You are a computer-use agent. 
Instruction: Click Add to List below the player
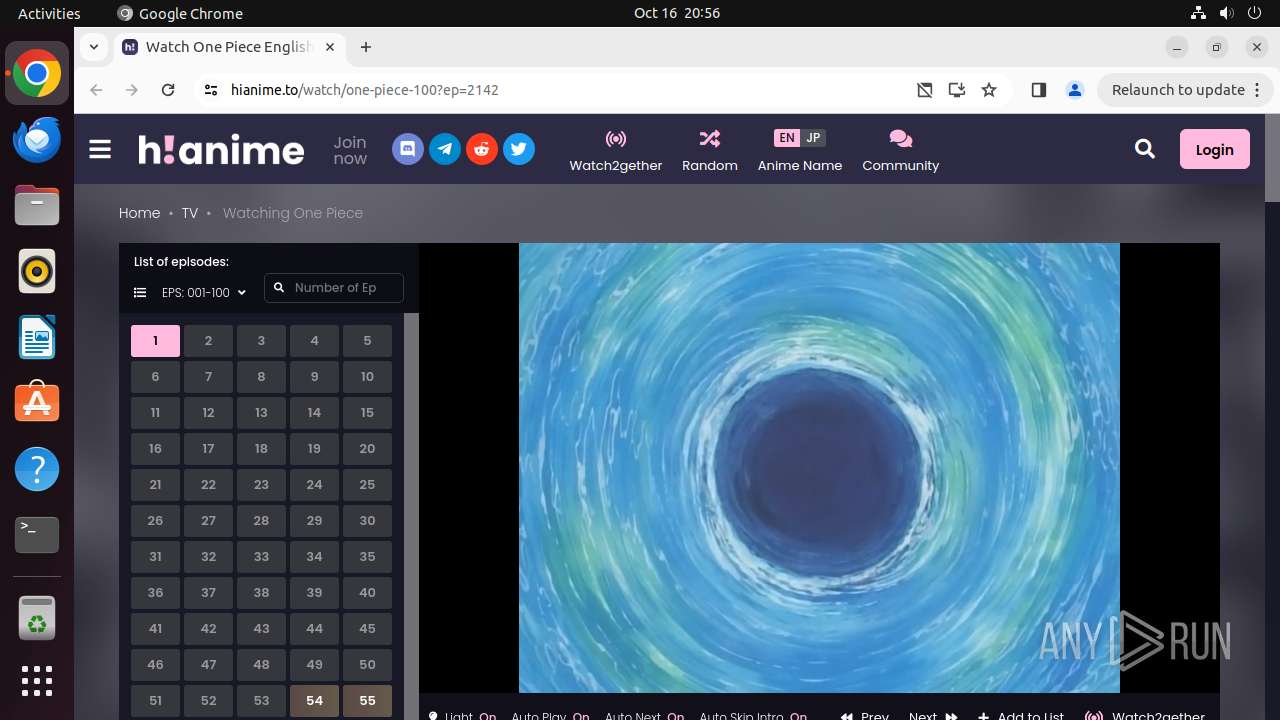[x=1021, y=716]
